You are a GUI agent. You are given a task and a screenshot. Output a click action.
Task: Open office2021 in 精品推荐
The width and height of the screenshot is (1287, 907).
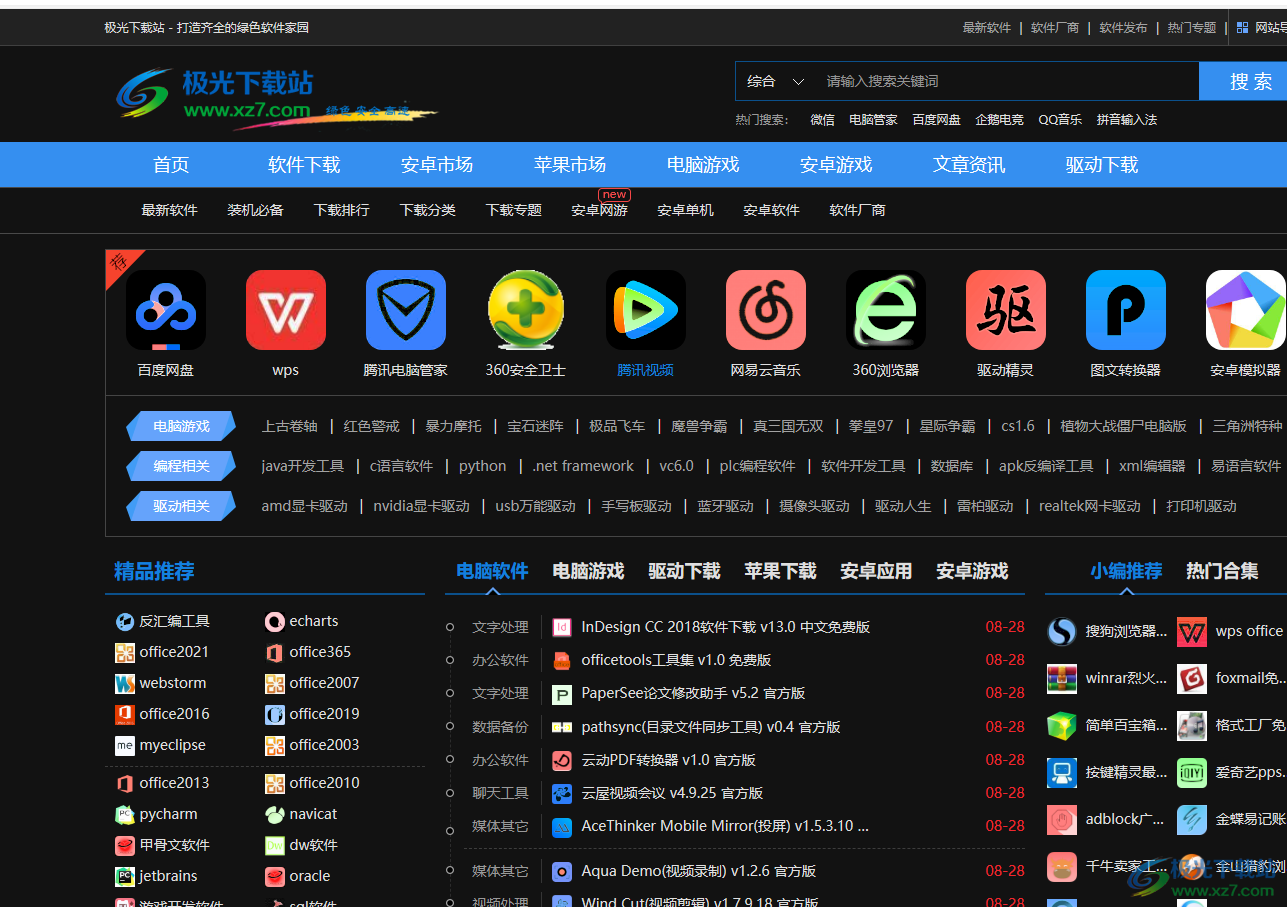174,652
